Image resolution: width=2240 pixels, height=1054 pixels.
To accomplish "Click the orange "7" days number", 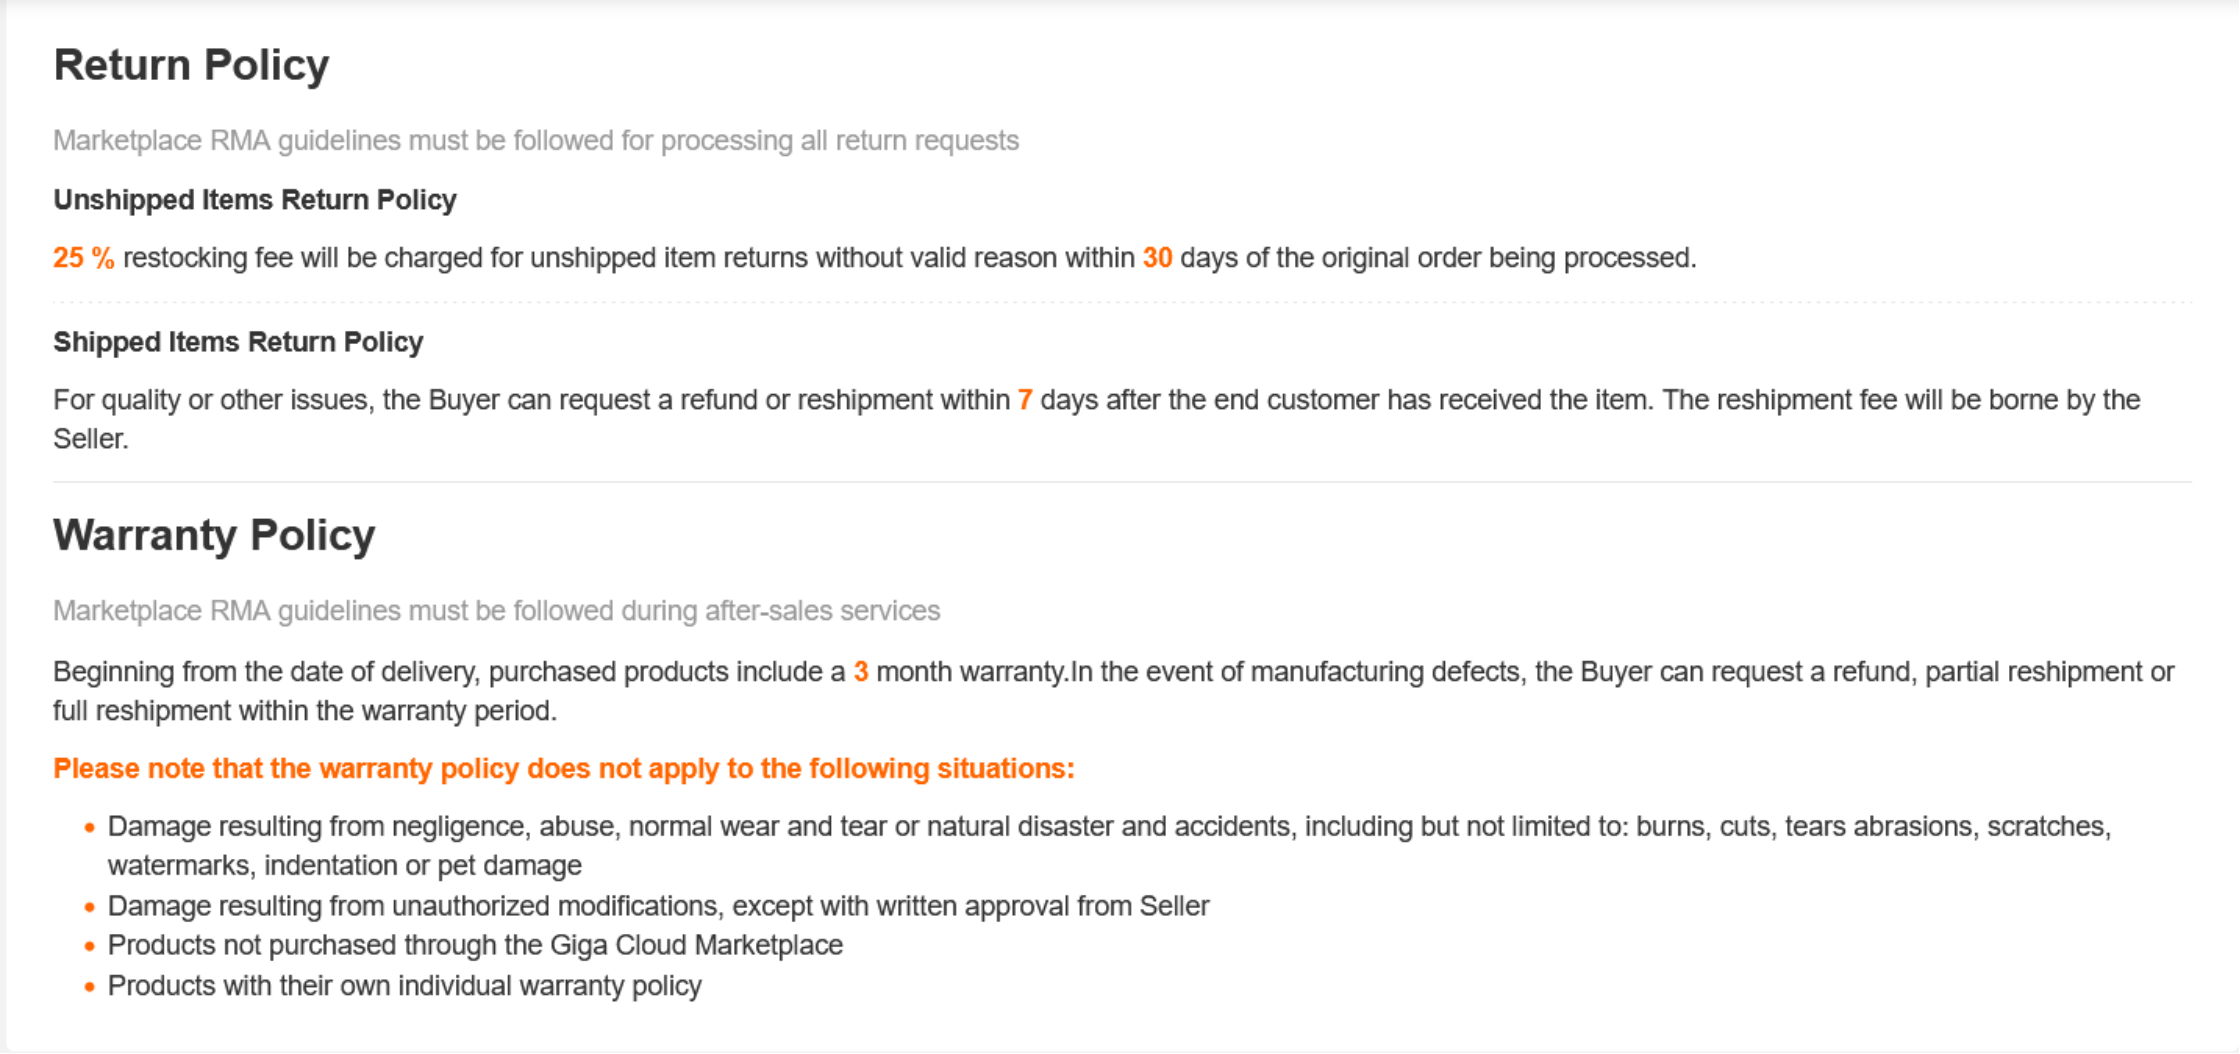I will pyautogui.click(x=1025, y=400).
